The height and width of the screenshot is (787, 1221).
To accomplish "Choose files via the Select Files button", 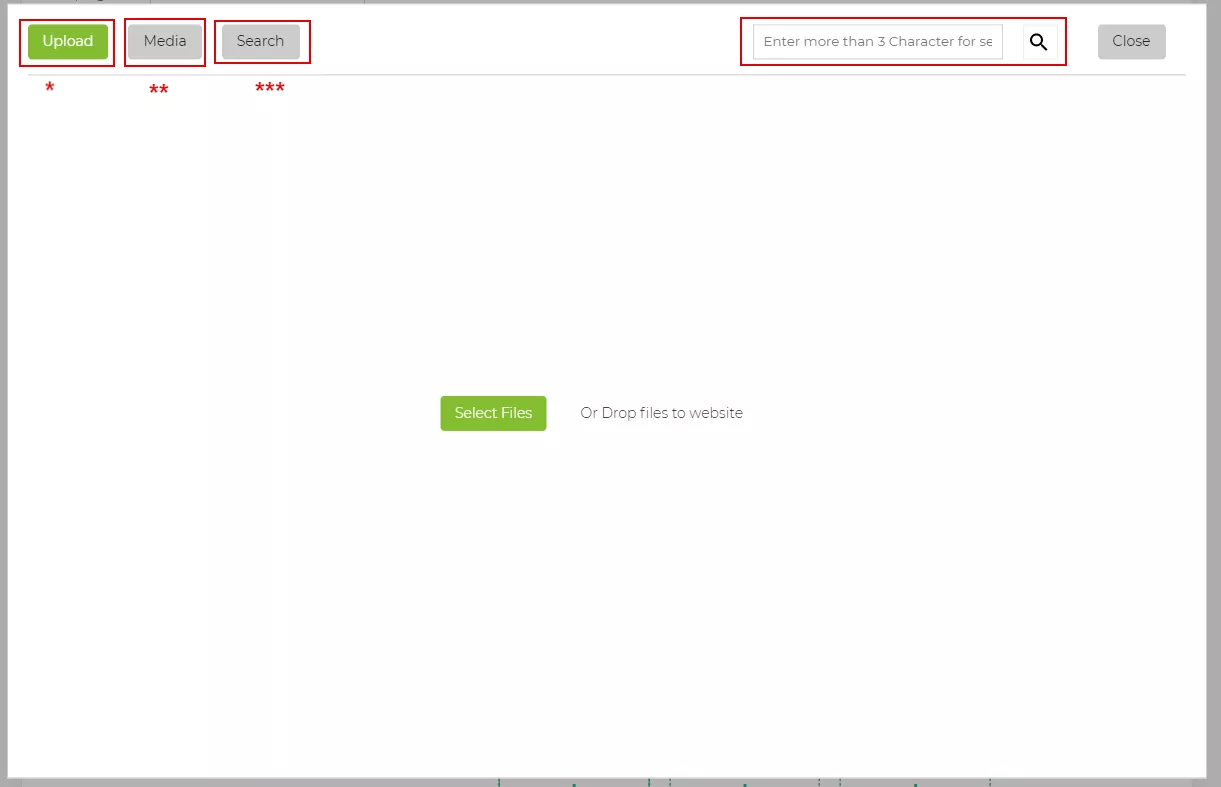I will (493, 413).
